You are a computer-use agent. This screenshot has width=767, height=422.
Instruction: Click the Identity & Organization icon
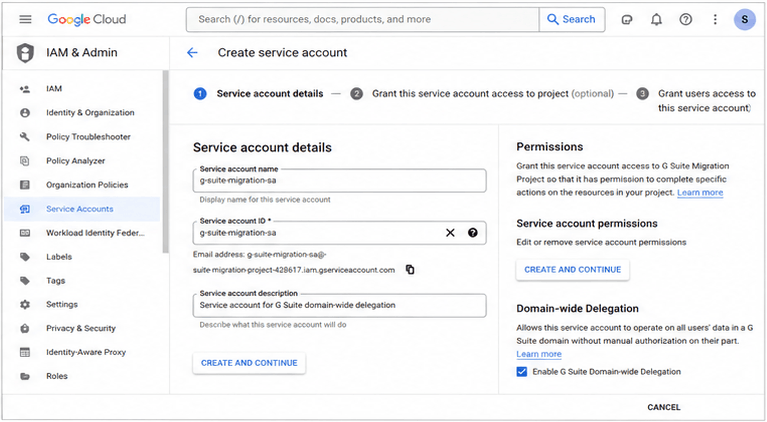pos(25,113)
